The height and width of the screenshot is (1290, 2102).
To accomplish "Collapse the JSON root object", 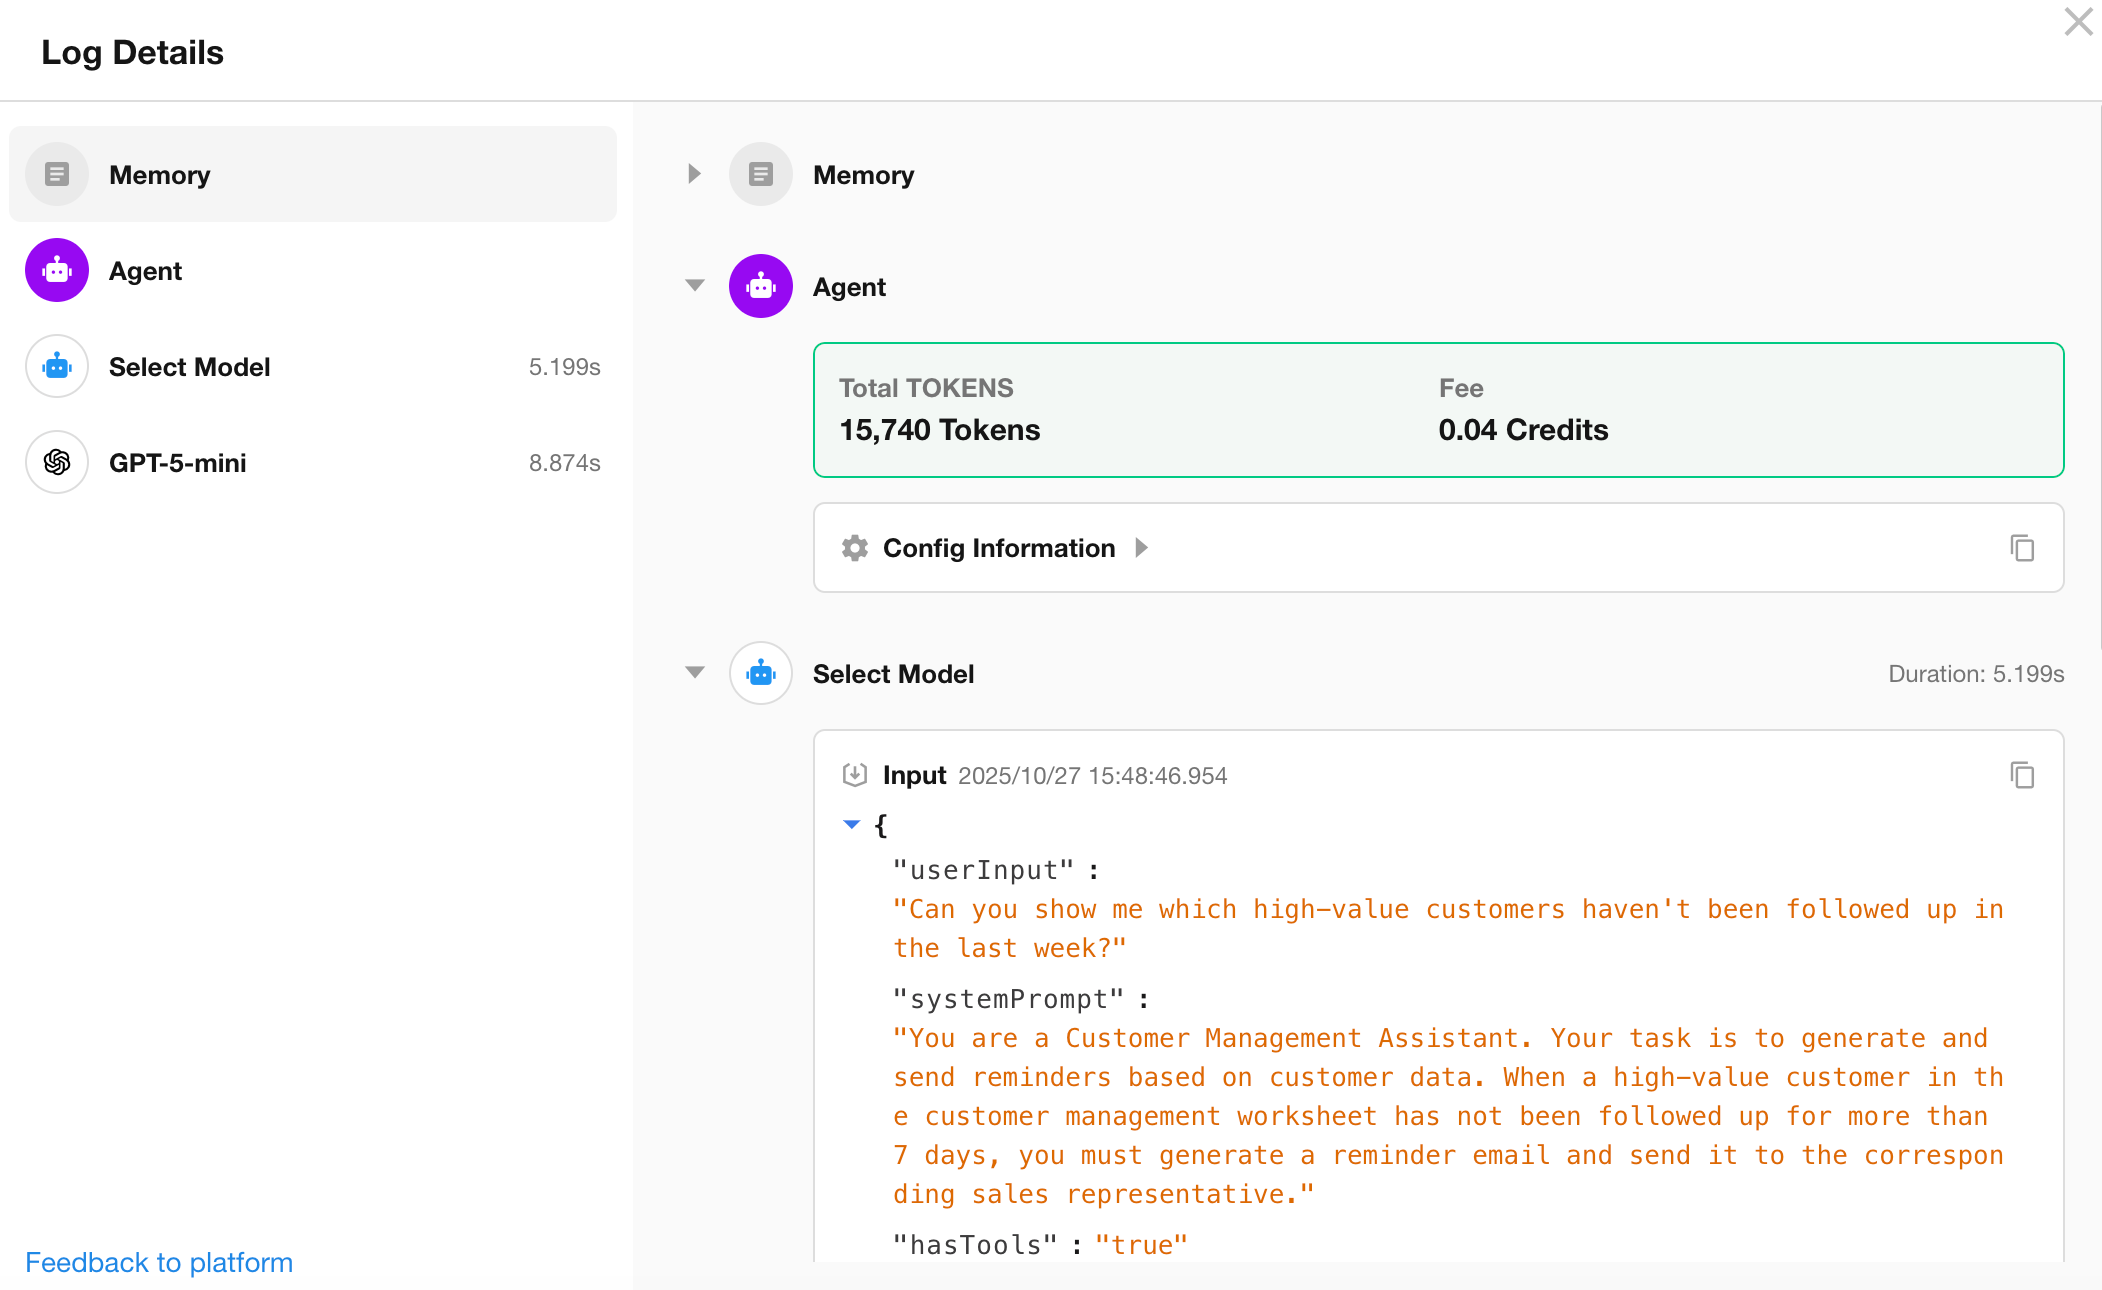I will click(x=852, y=825).
